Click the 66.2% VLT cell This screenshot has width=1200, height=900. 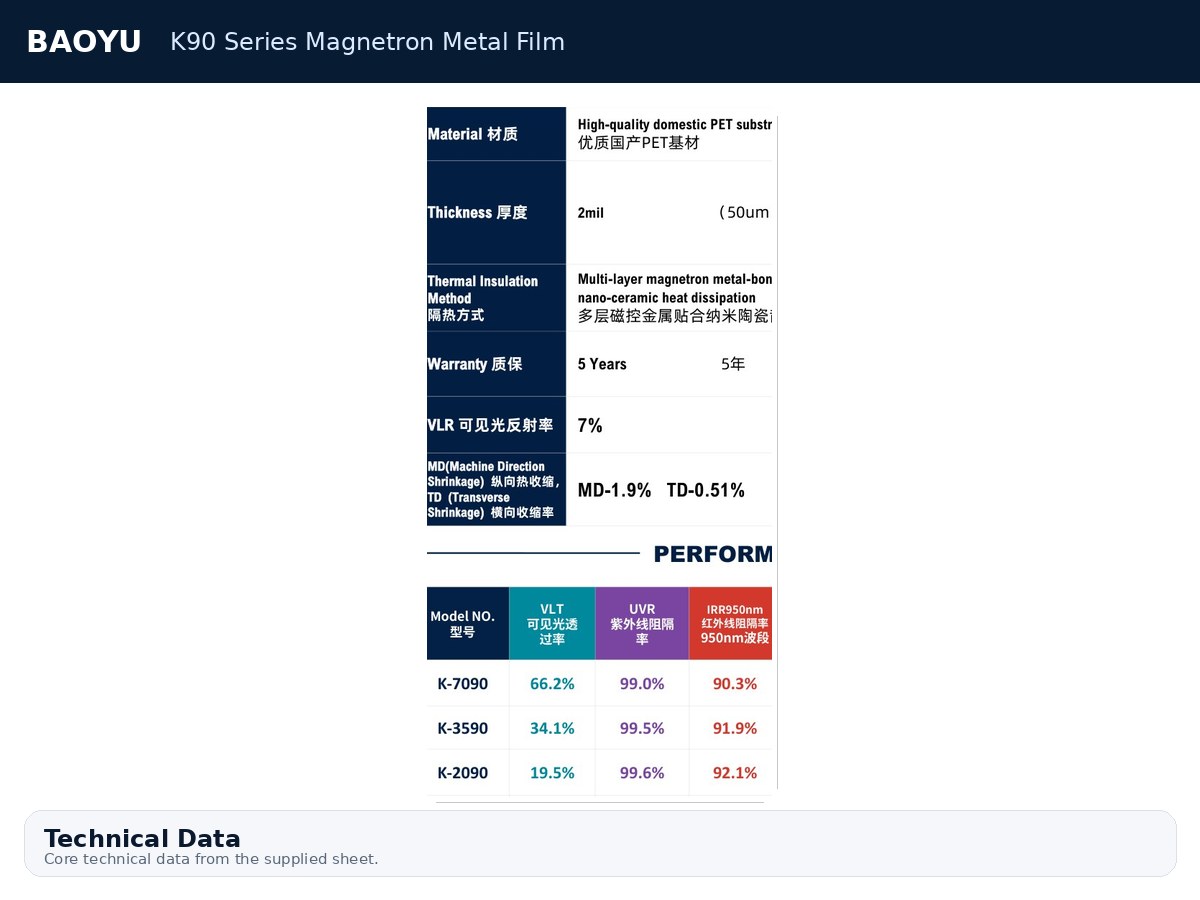552,684
